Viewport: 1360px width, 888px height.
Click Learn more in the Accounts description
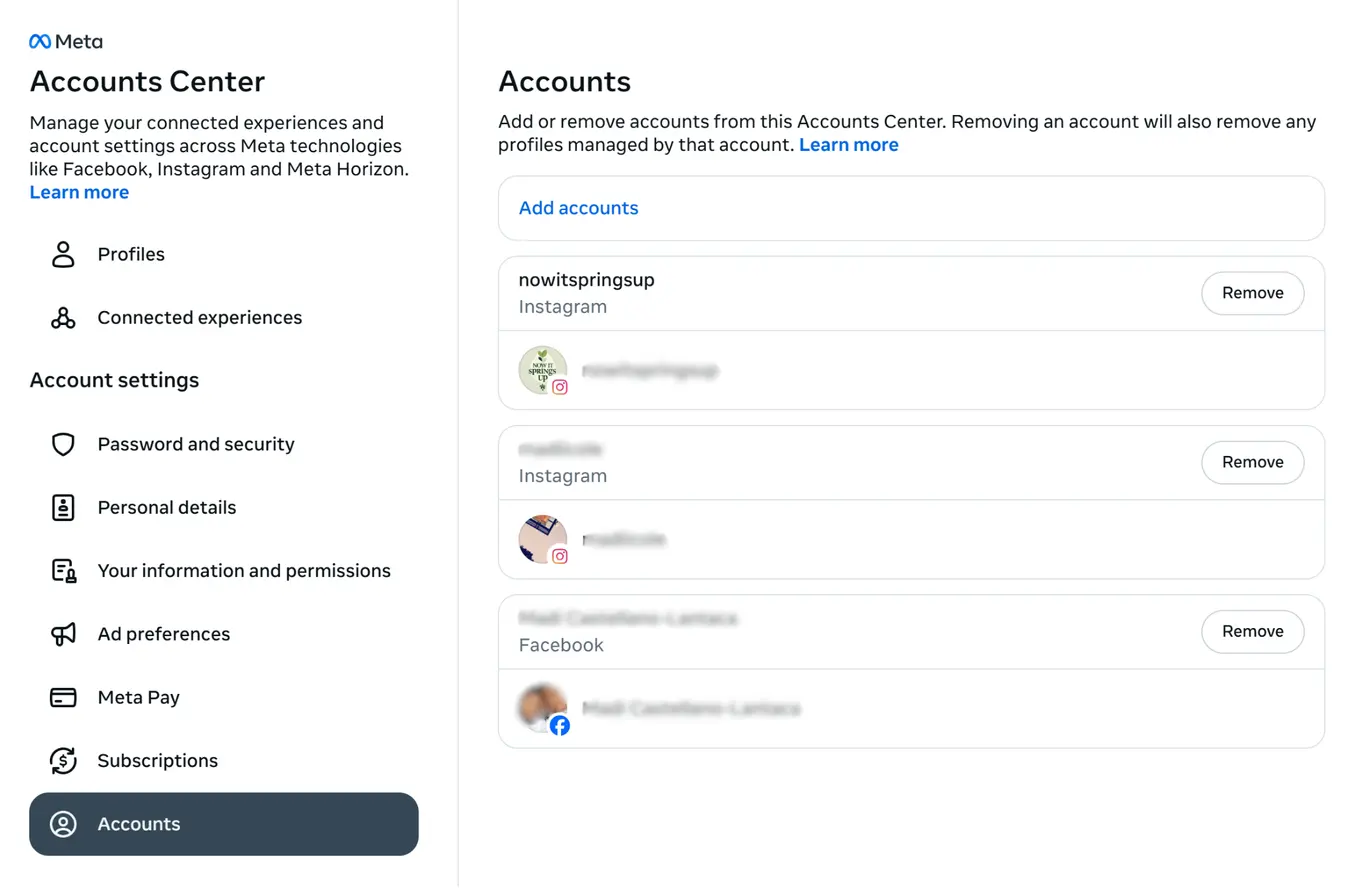pyautogui.click(x=848, y=145)
